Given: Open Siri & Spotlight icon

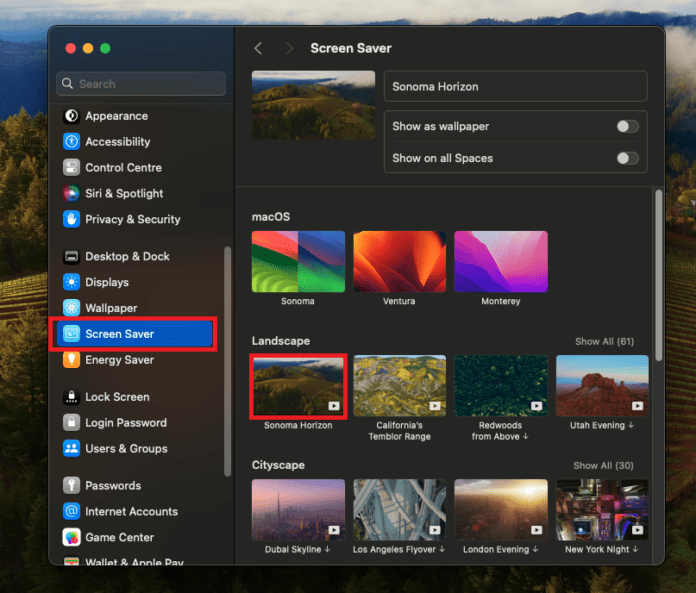Looking at the screenshot, I should (x=72, y=194).
